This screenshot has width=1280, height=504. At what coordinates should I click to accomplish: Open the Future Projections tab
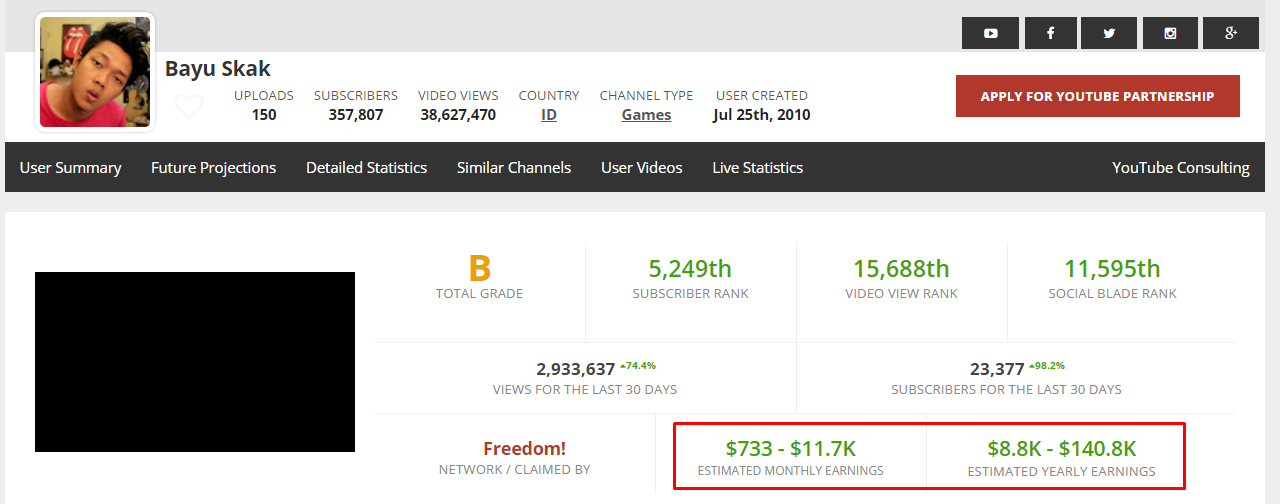click(x=213, y=167)
